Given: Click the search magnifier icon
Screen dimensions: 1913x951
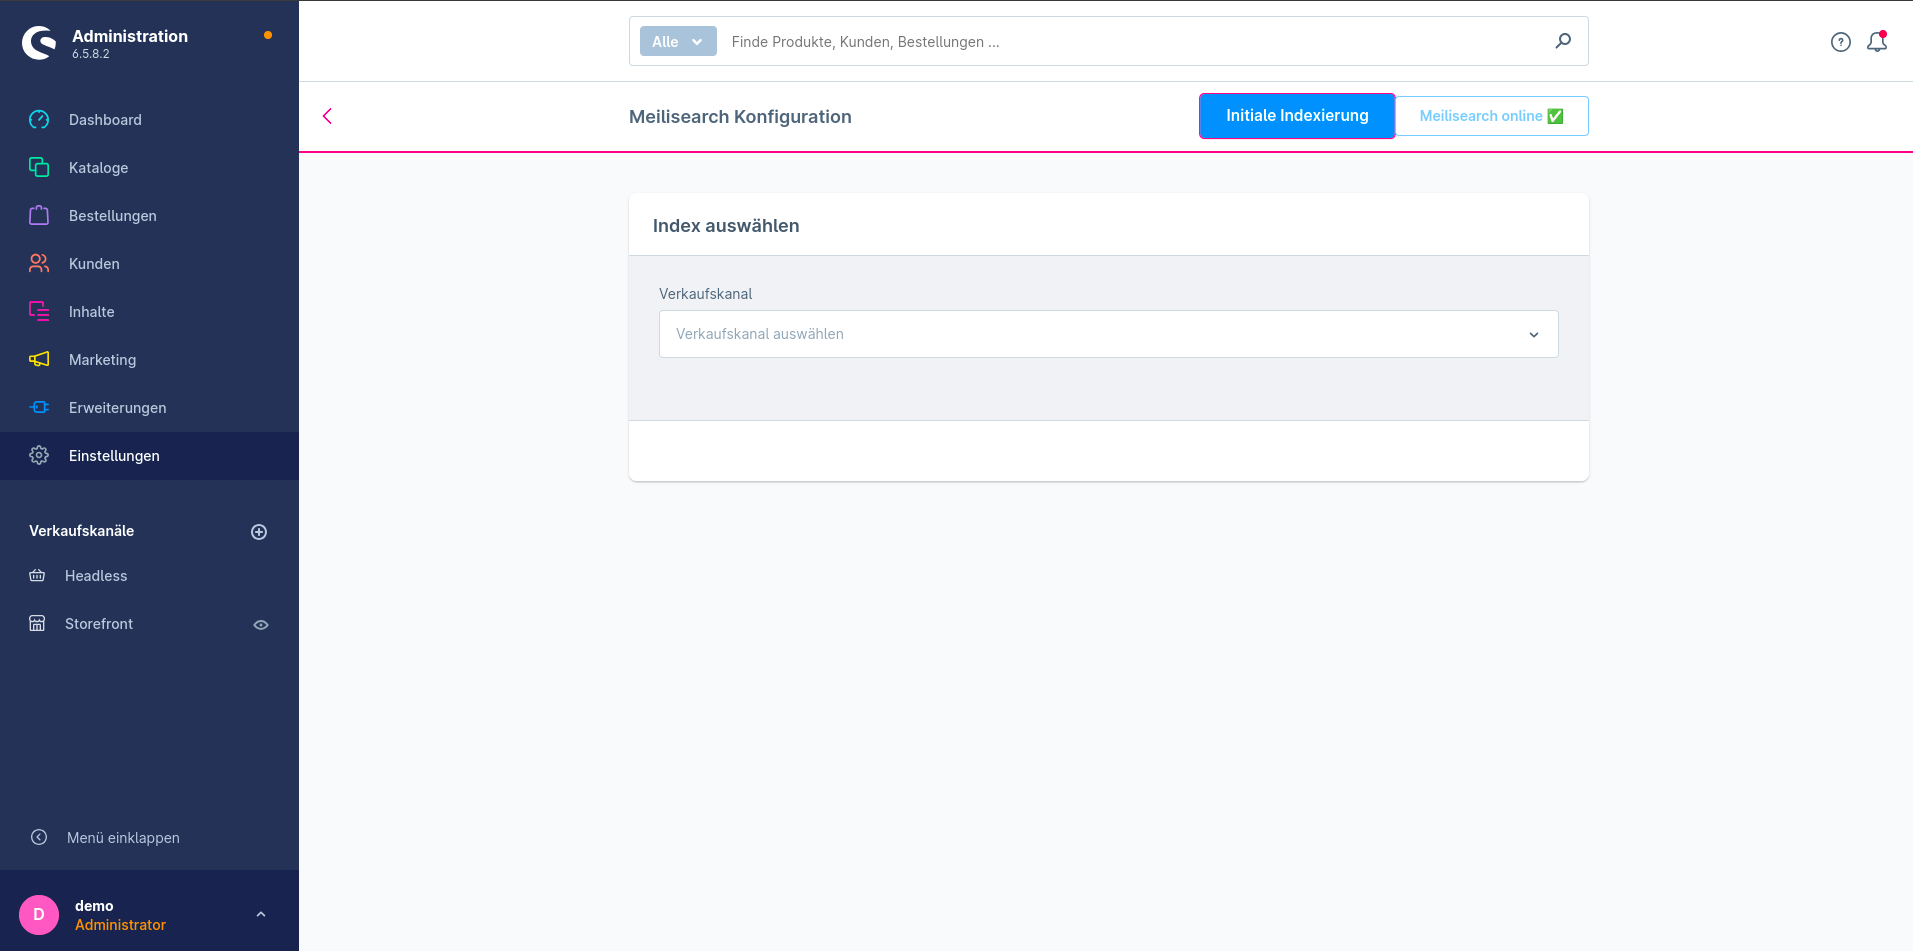Looking at the screenshot, I should [x=1563, y=41].
